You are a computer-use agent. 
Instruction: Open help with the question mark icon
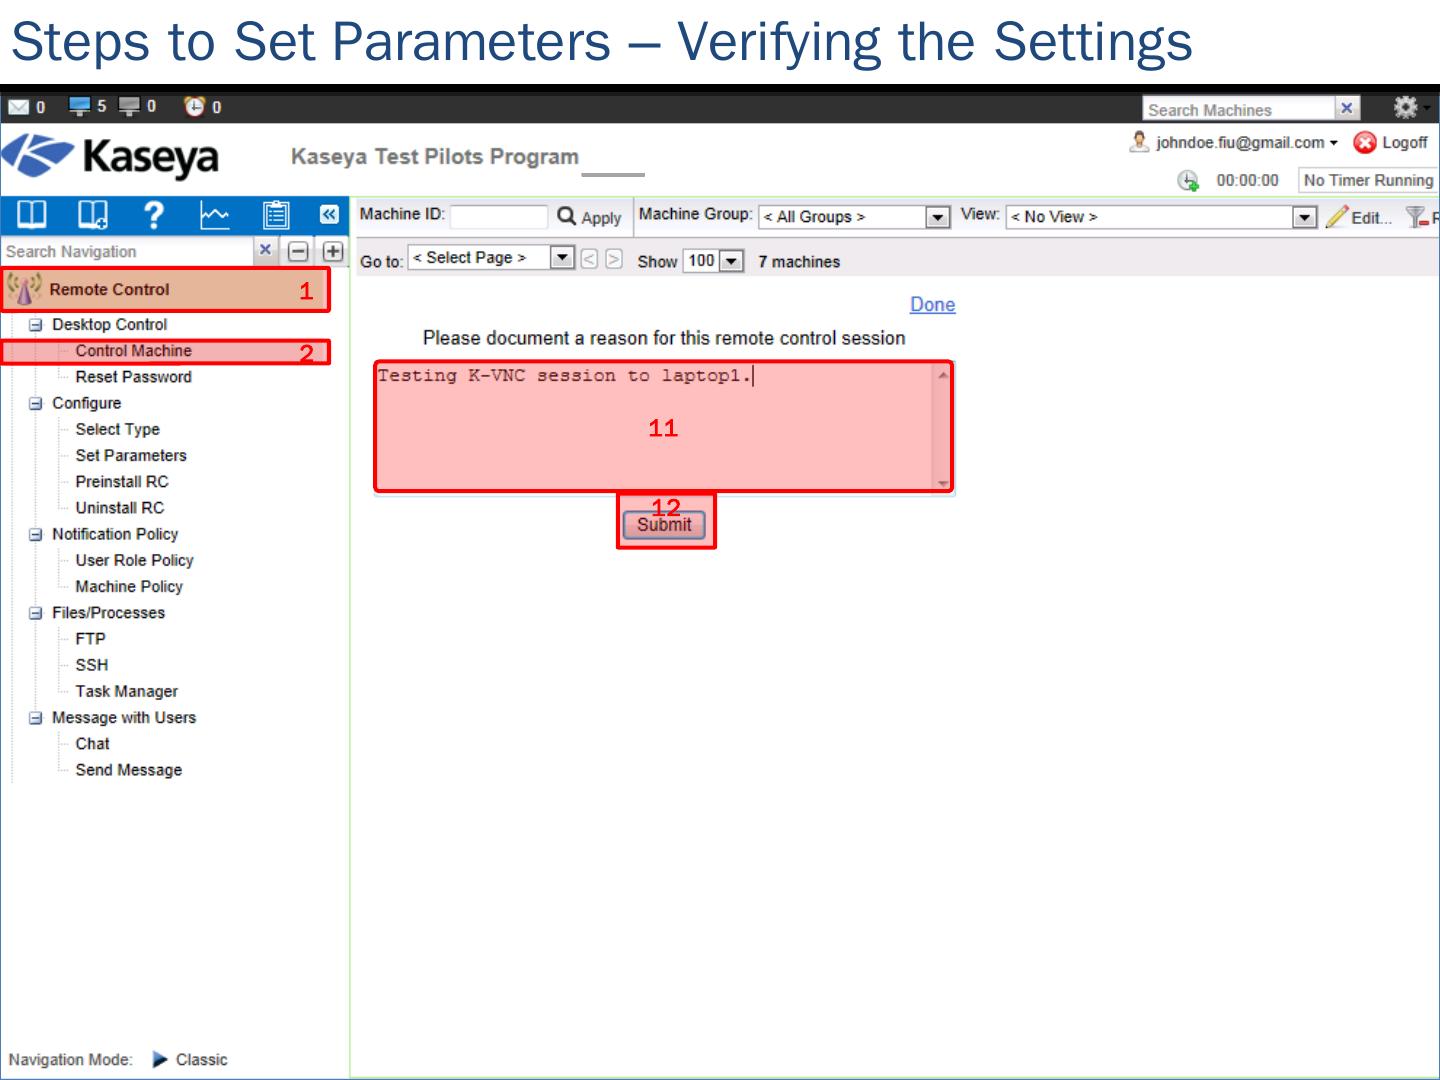(153, 215)
